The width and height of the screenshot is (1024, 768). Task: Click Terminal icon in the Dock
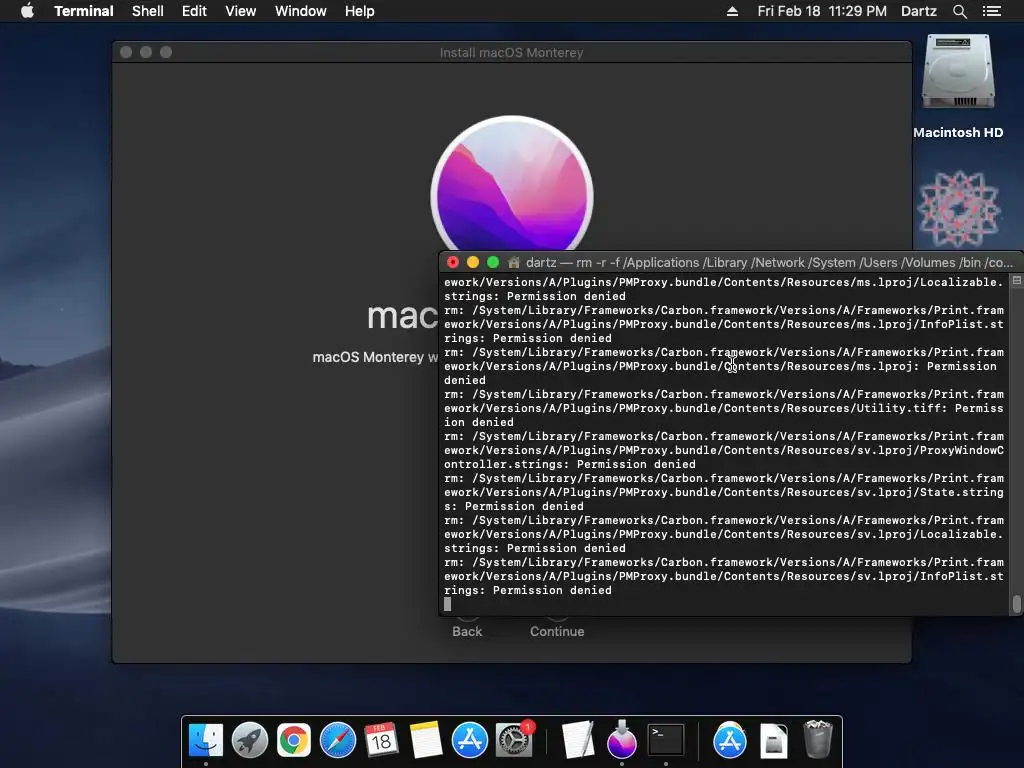point(665,741)
